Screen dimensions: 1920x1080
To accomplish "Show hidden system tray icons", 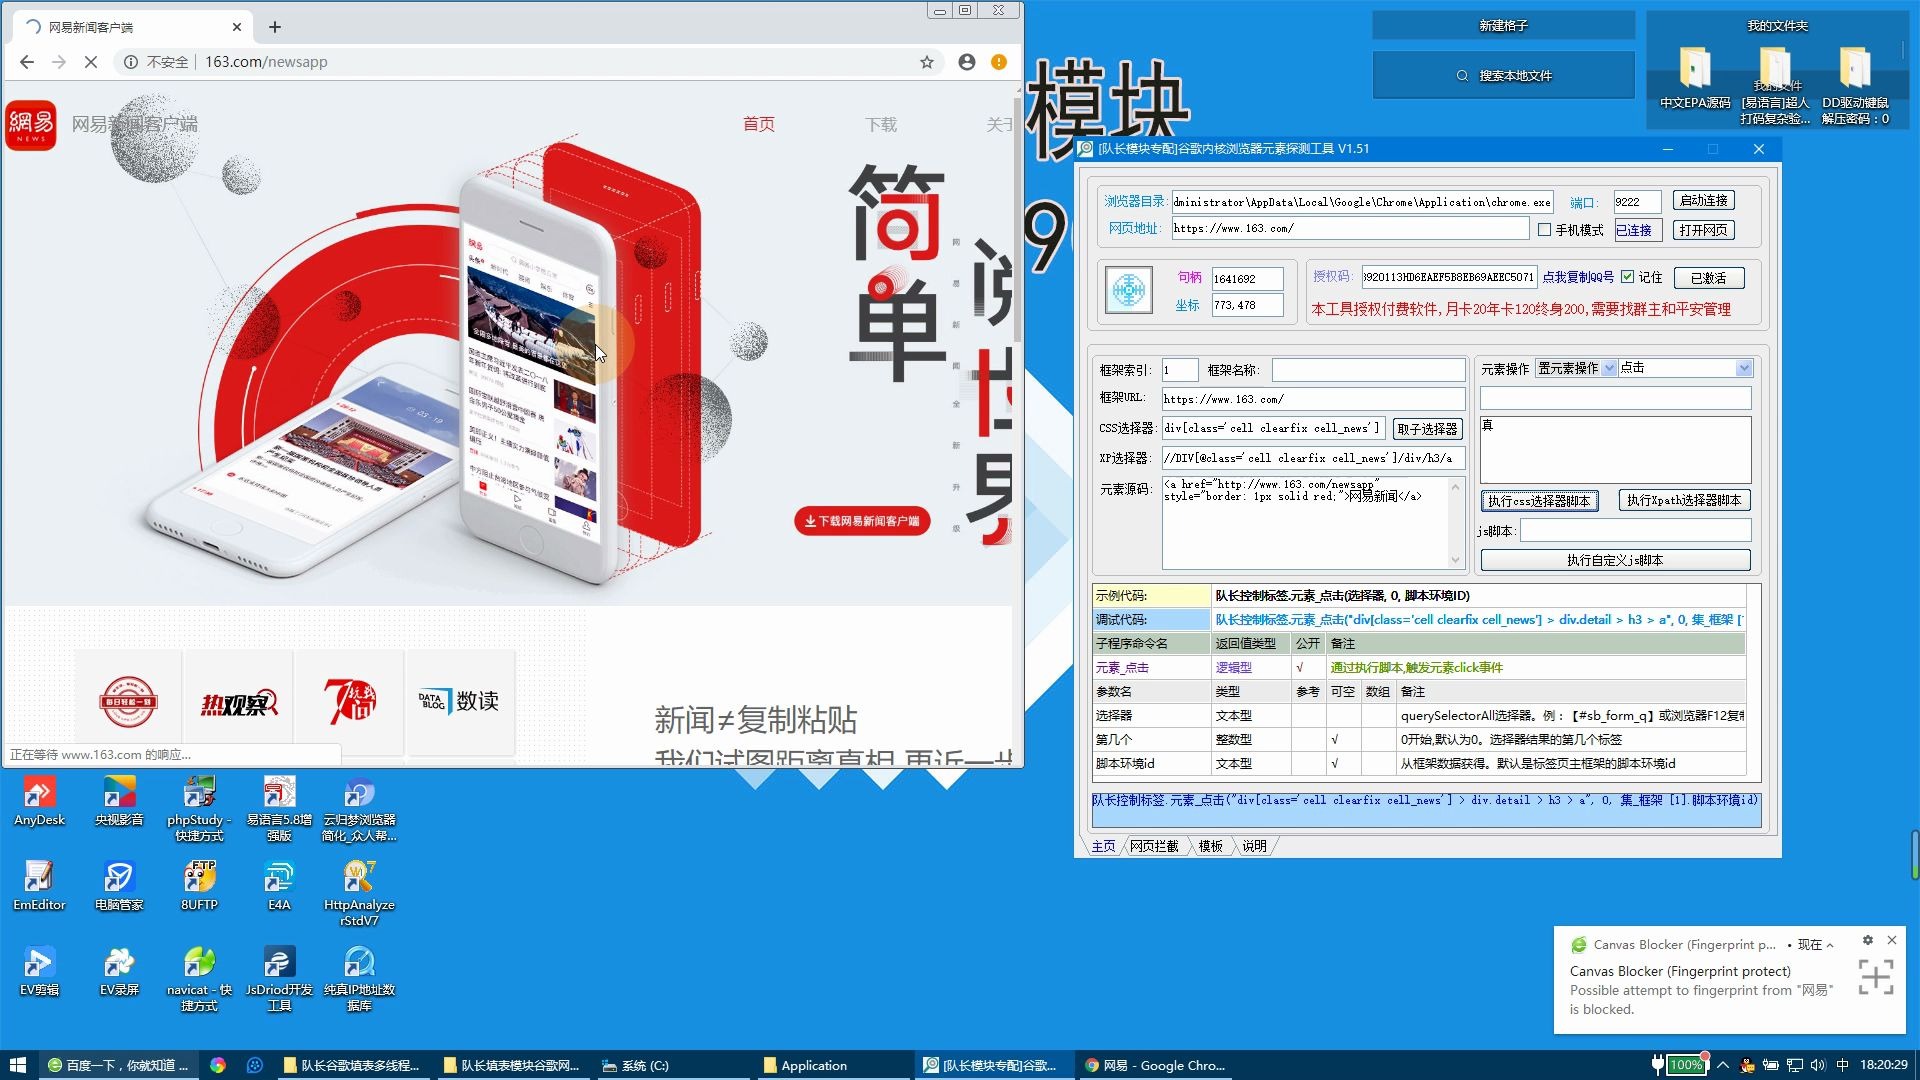I will (1723, 1065).
